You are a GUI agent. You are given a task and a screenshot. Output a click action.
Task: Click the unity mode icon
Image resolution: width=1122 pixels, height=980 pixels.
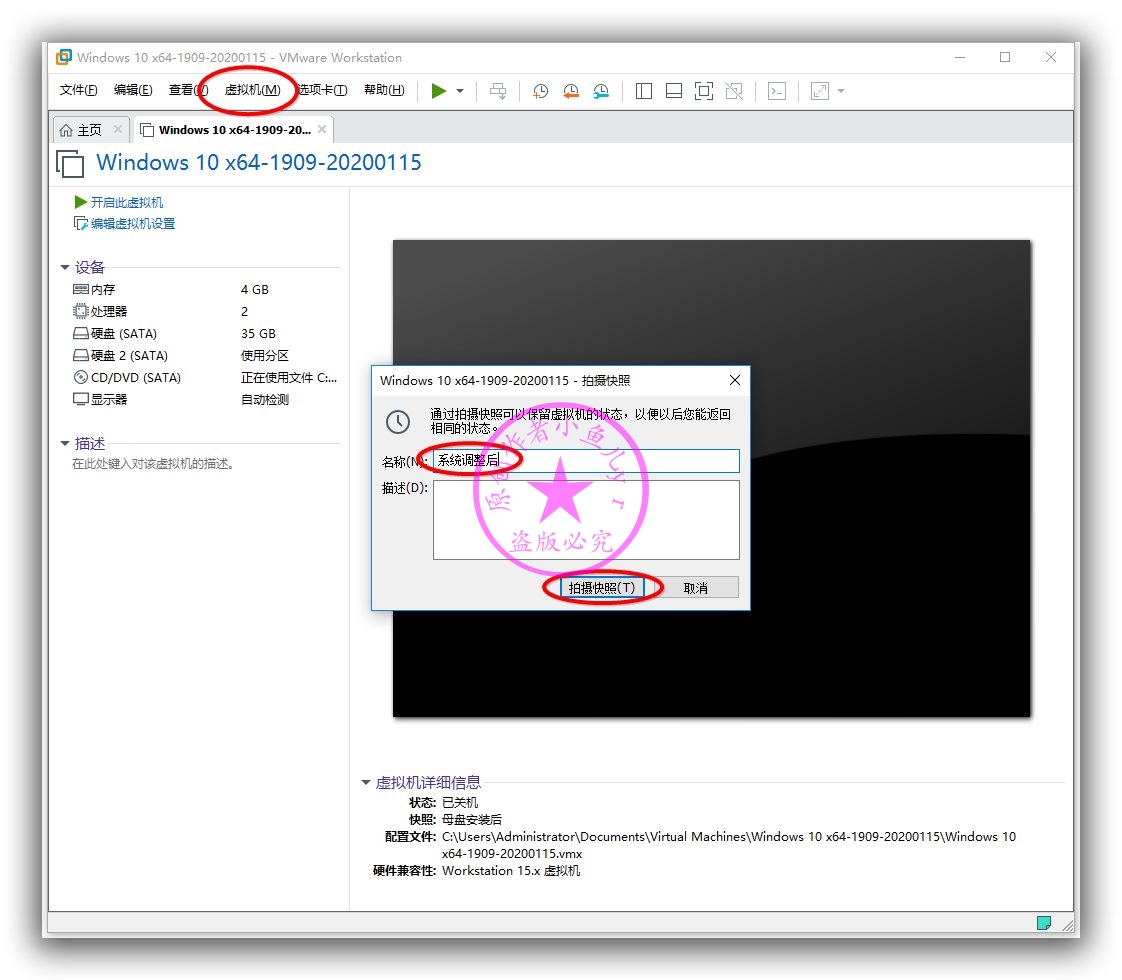733,91
